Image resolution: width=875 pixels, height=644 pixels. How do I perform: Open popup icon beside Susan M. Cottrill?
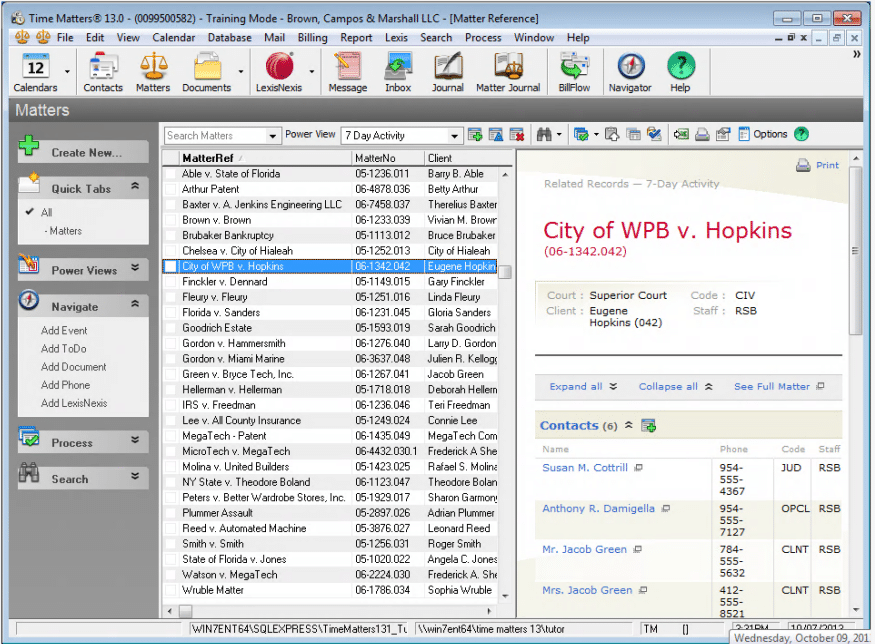pos(639,468)
